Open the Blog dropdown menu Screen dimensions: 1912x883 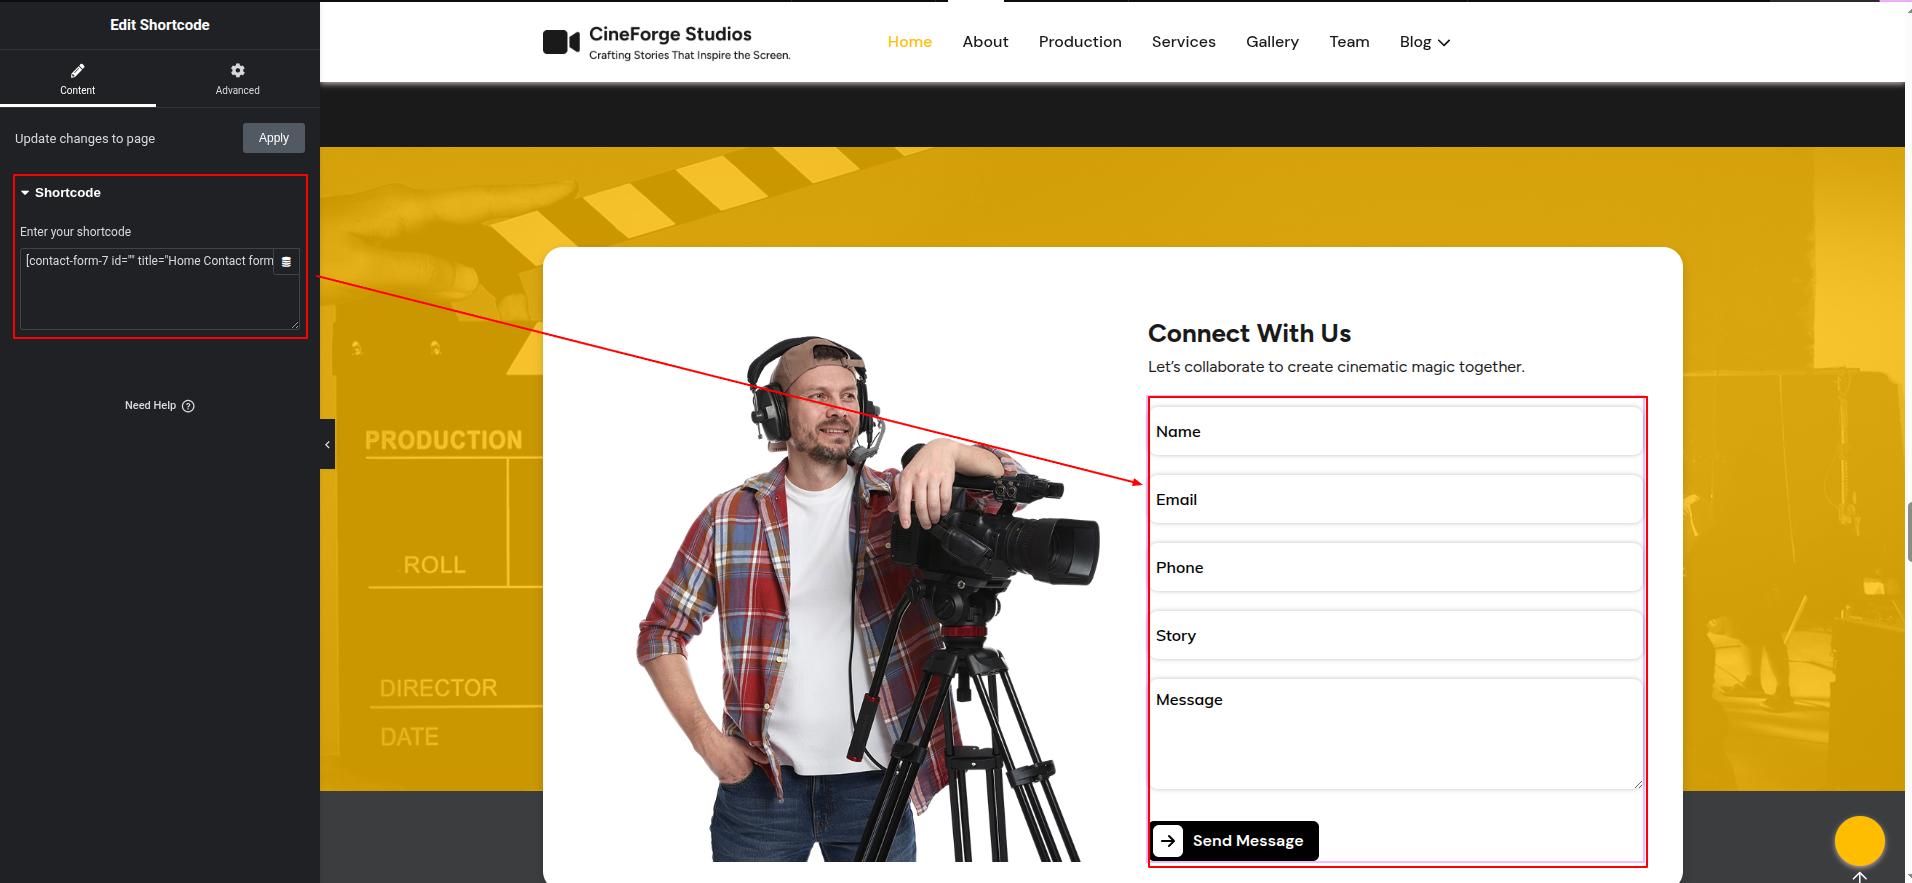click(x=1424, y=42)
